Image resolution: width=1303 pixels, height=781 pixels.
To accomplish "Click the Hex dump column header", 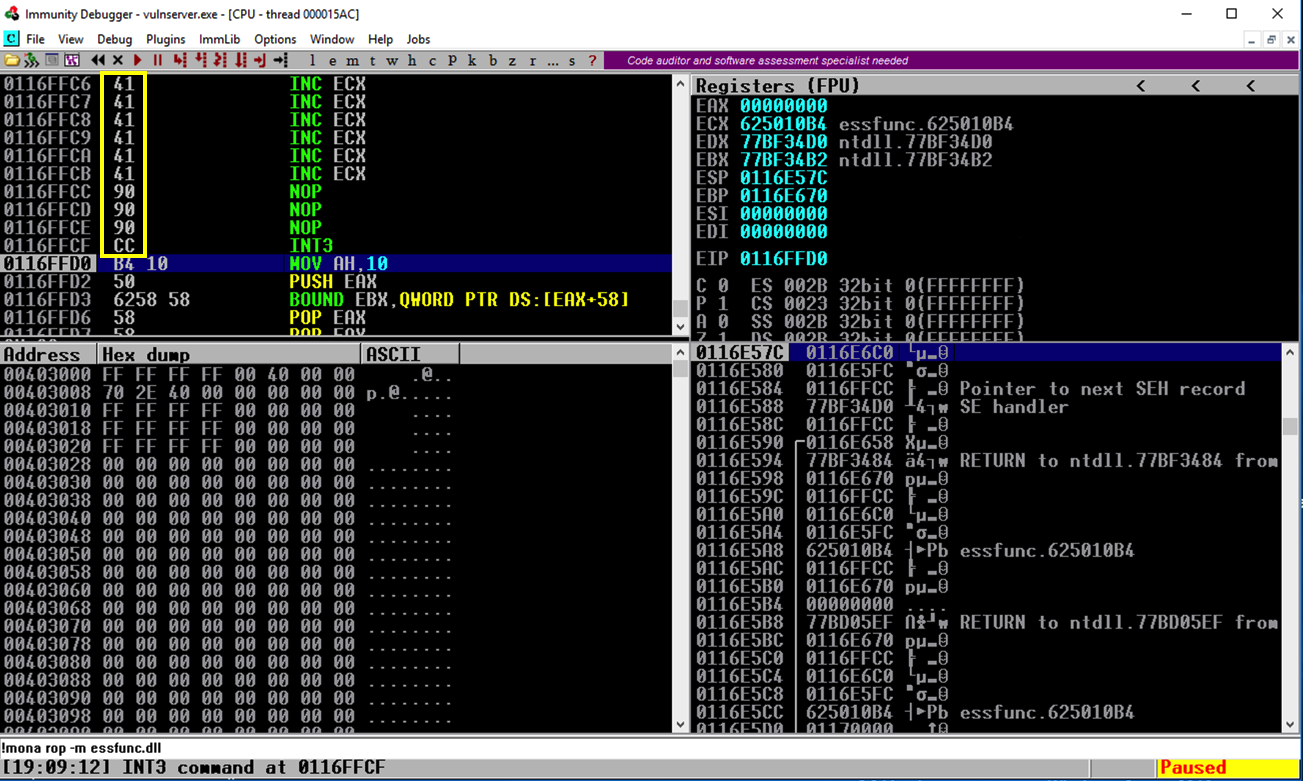I will click(229, 354).
